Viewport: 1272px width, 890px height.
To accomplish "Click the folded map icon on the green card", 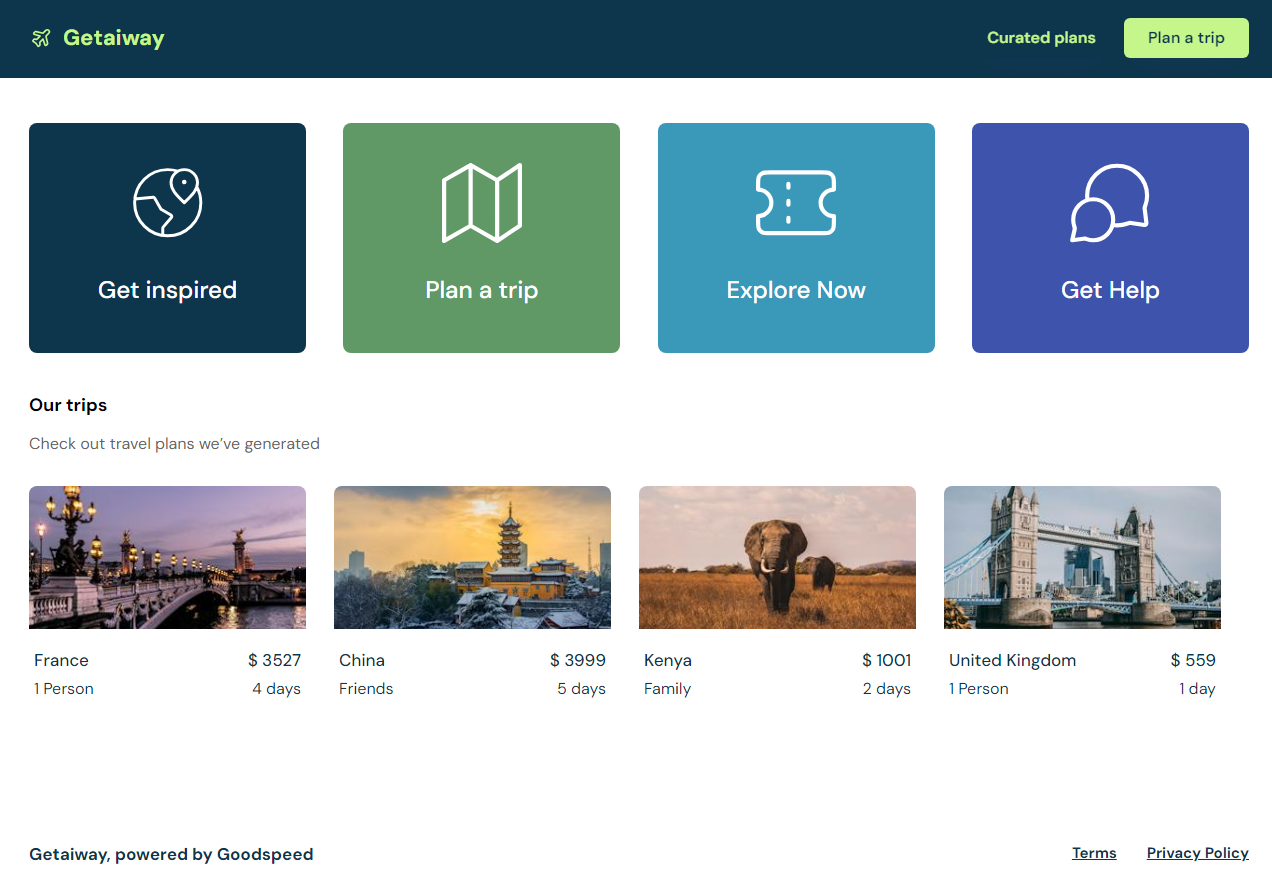I will 482,203.
